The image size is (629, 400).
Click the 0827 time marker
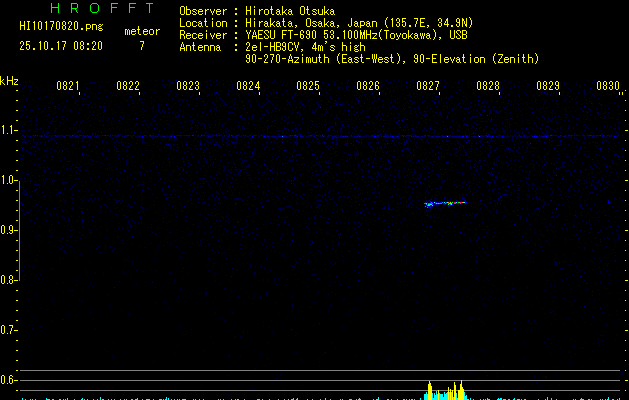(x=428, y=87)
